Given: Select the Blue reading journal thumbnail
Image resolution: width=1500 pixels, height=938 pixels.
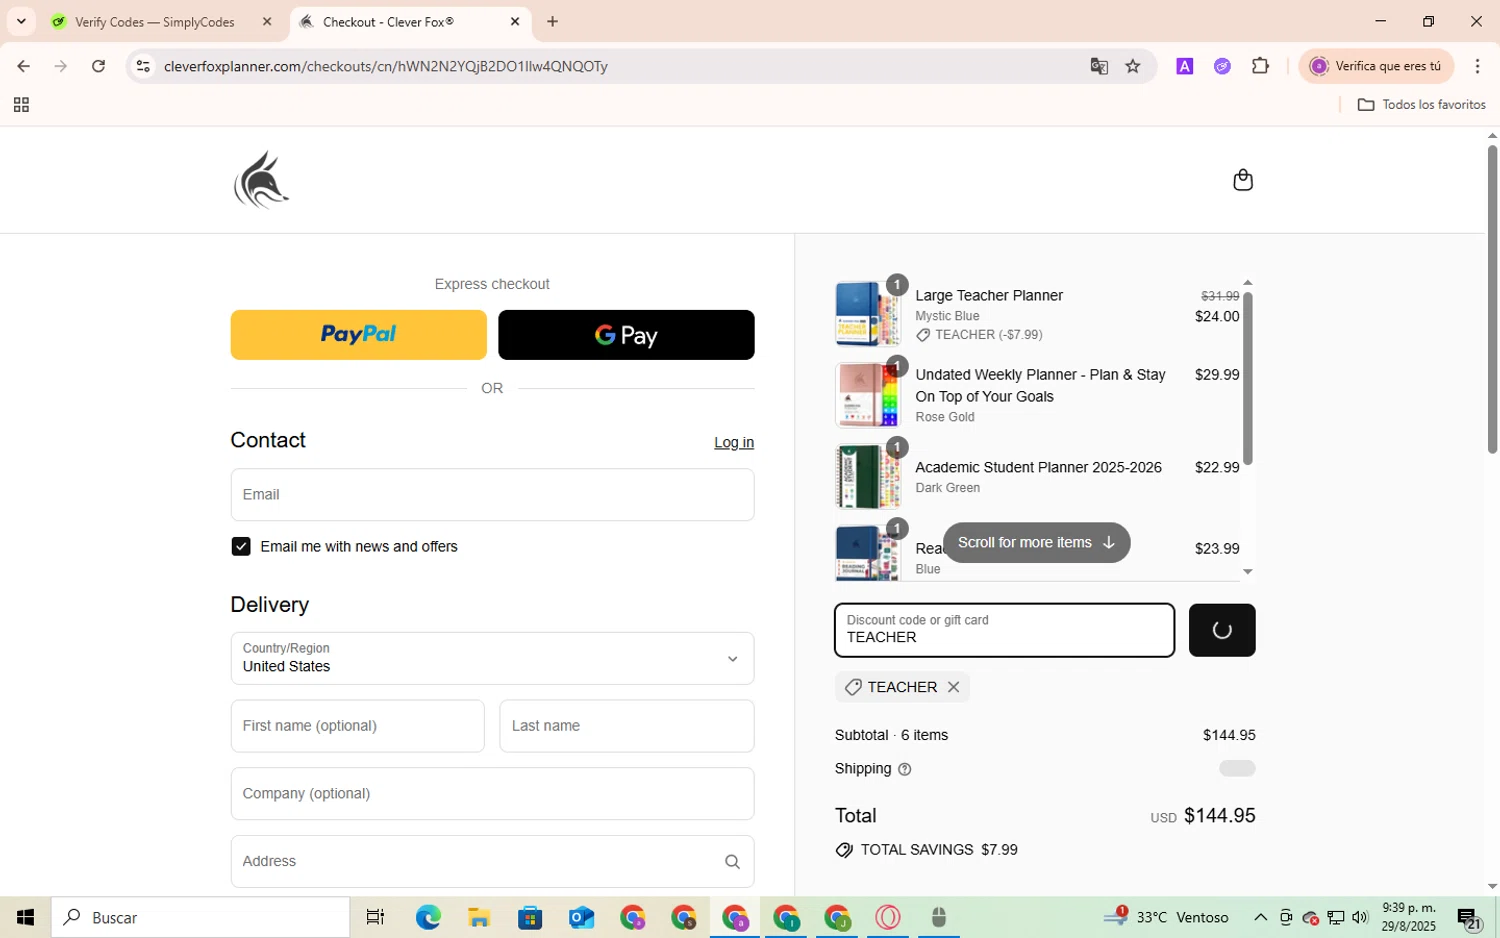Looking at the screenshot, I should pos(867,553).
